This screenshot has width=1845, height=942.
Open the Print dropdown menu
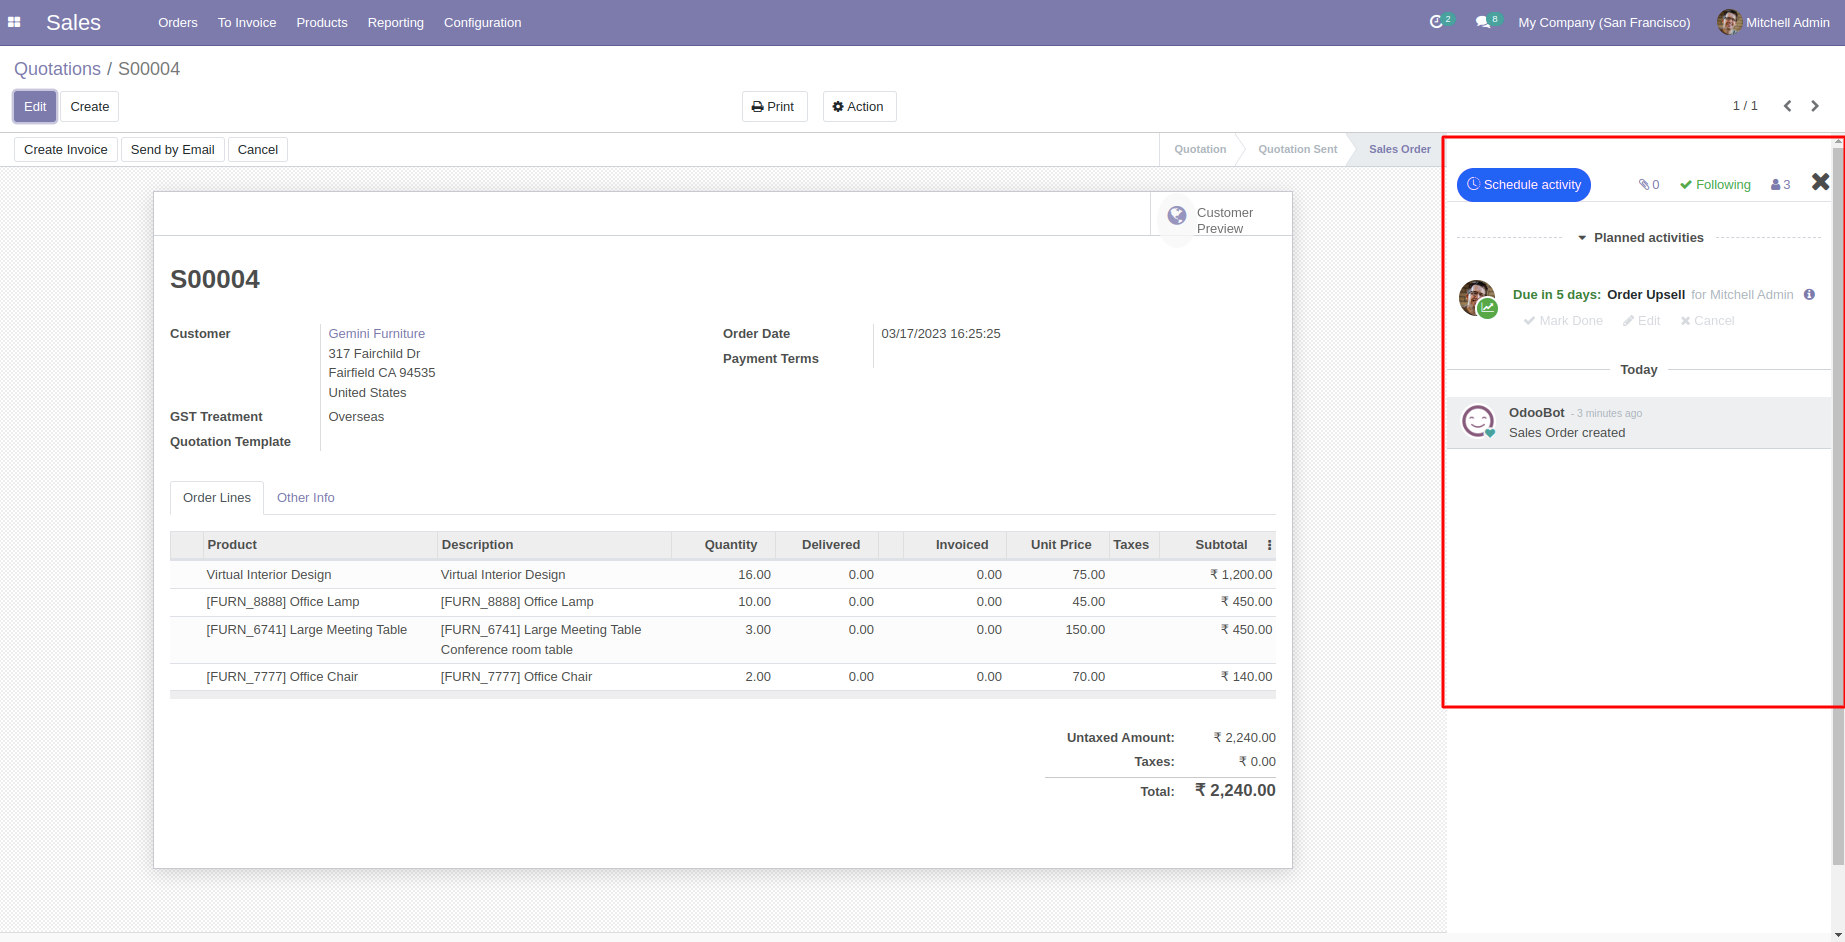click(x=774, y=107)
